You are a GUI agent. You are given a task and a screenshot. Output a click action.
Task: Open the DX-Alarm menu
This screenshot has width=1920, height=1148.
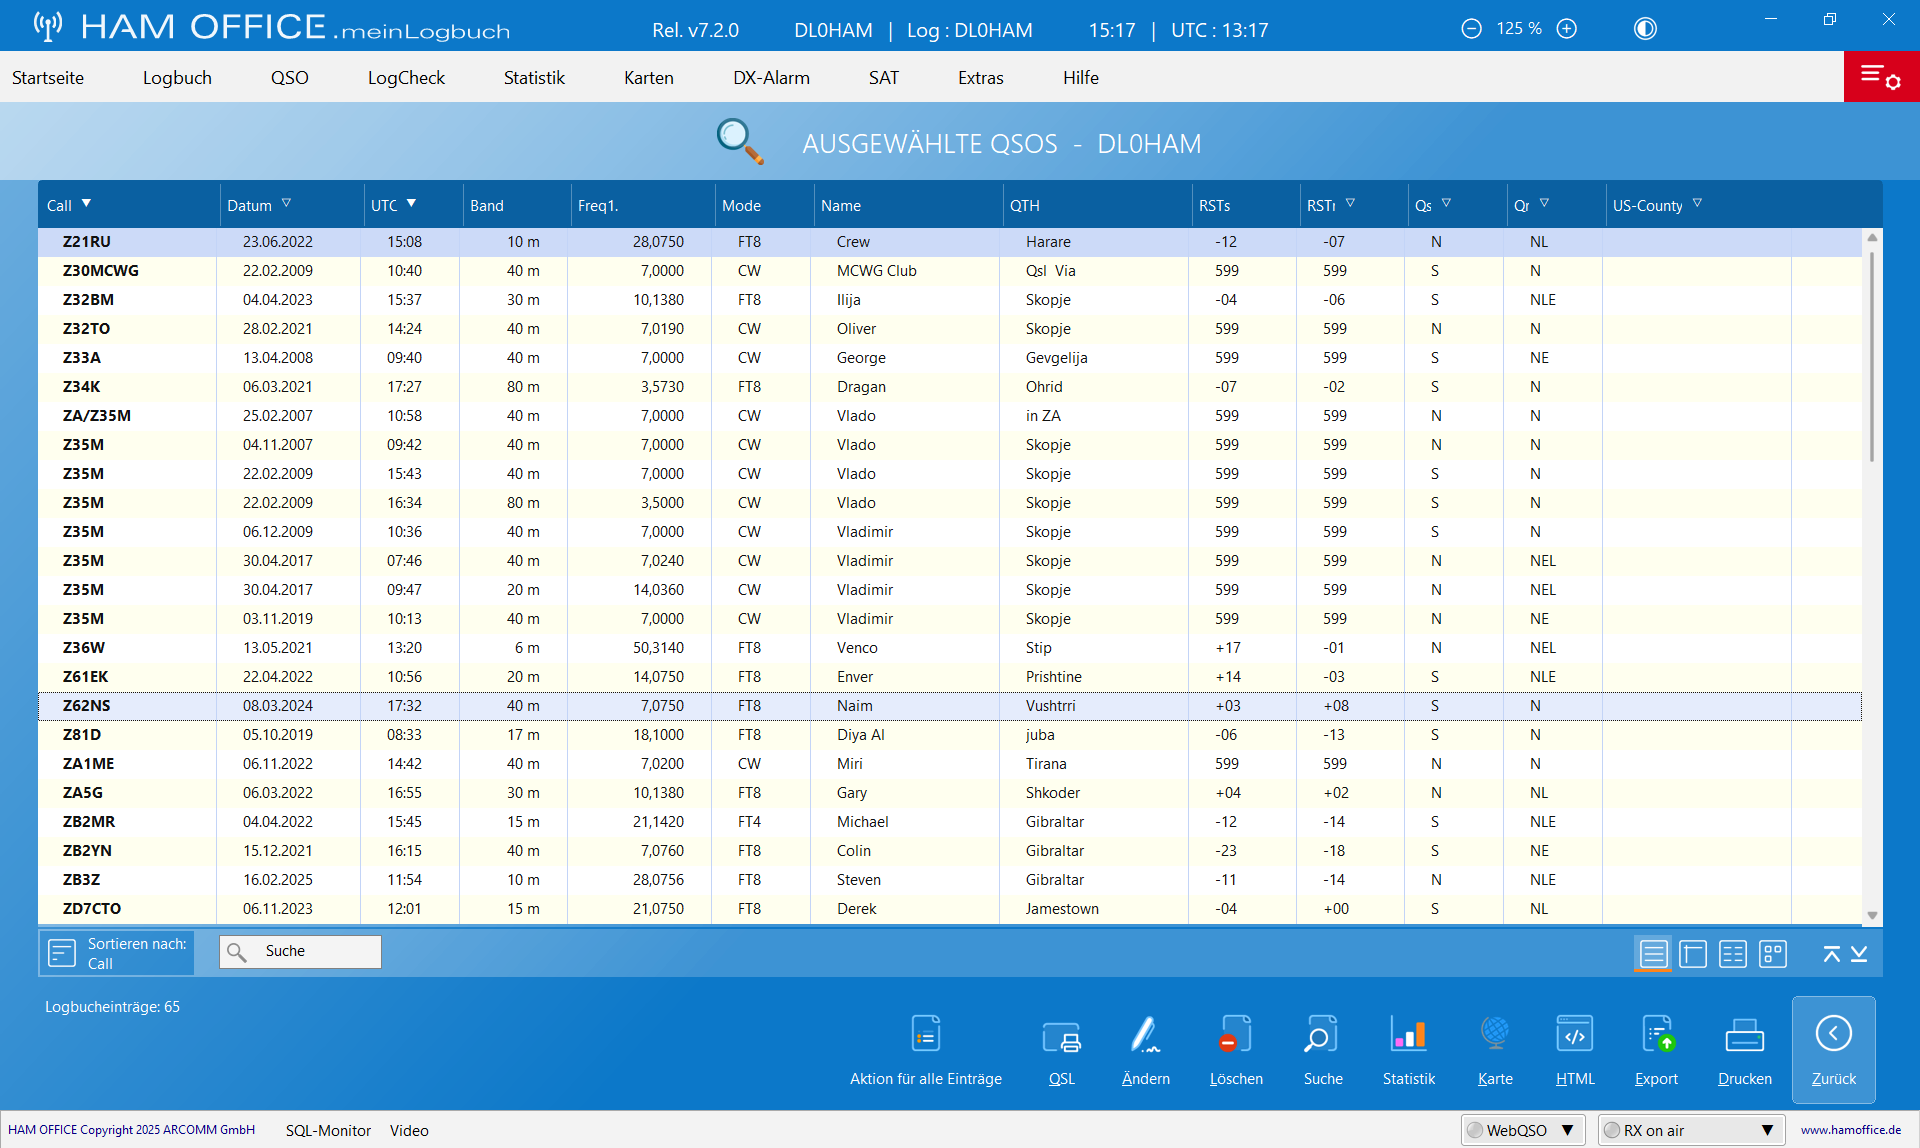point(771,78)
